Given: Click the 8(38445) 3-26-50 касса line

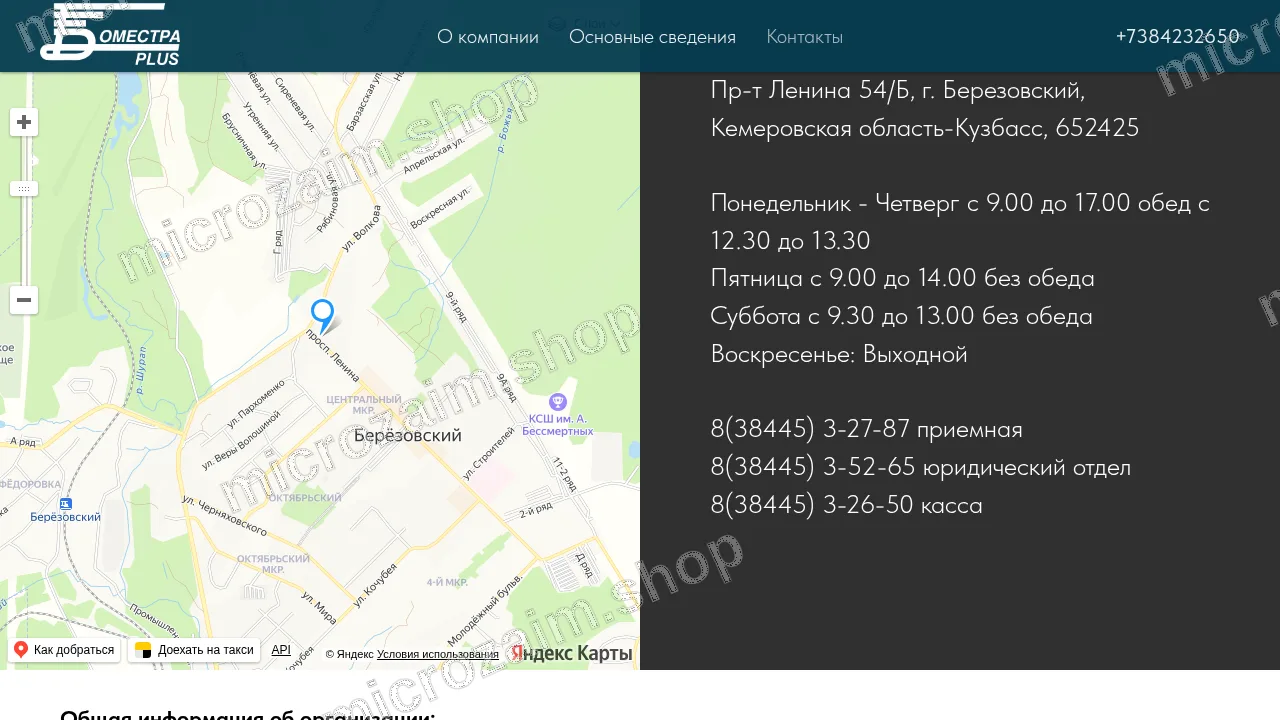Looking at the screenshot, I should pyautogui.click(x=846, y=505).
